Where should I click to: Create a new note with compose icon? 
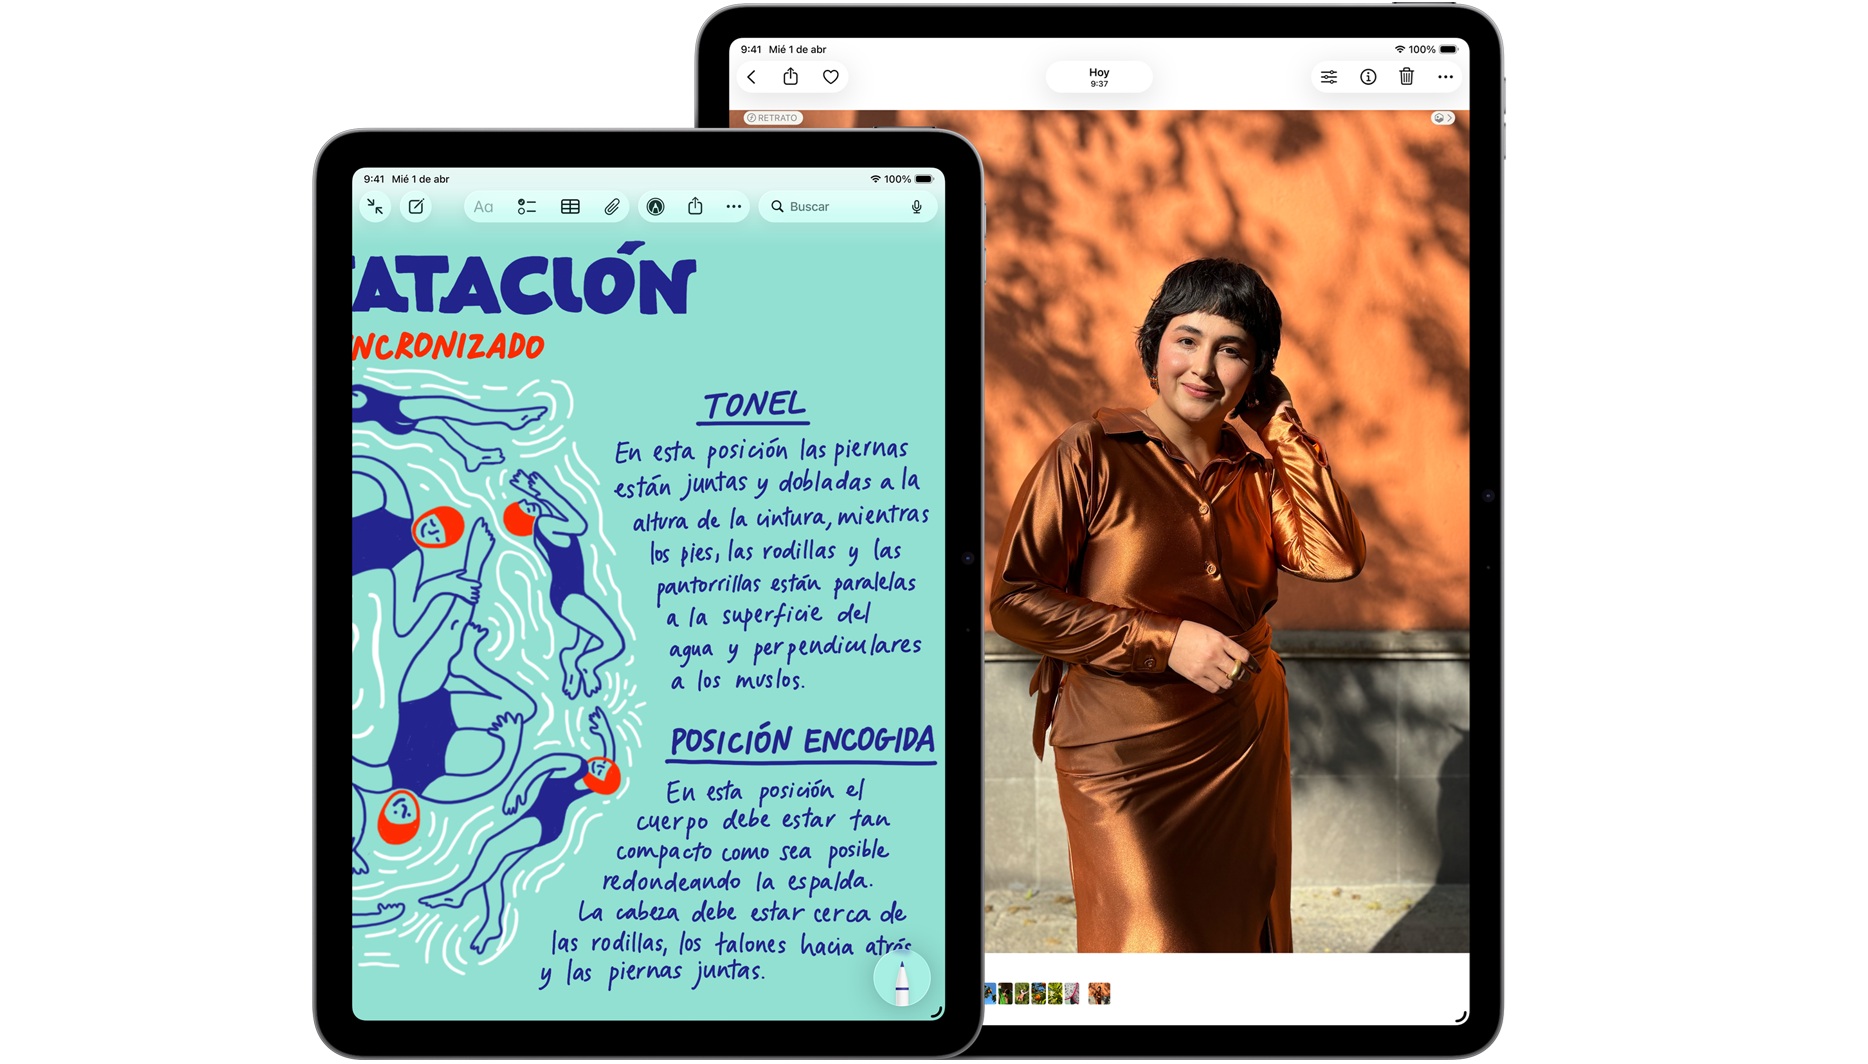pos(416,207)
